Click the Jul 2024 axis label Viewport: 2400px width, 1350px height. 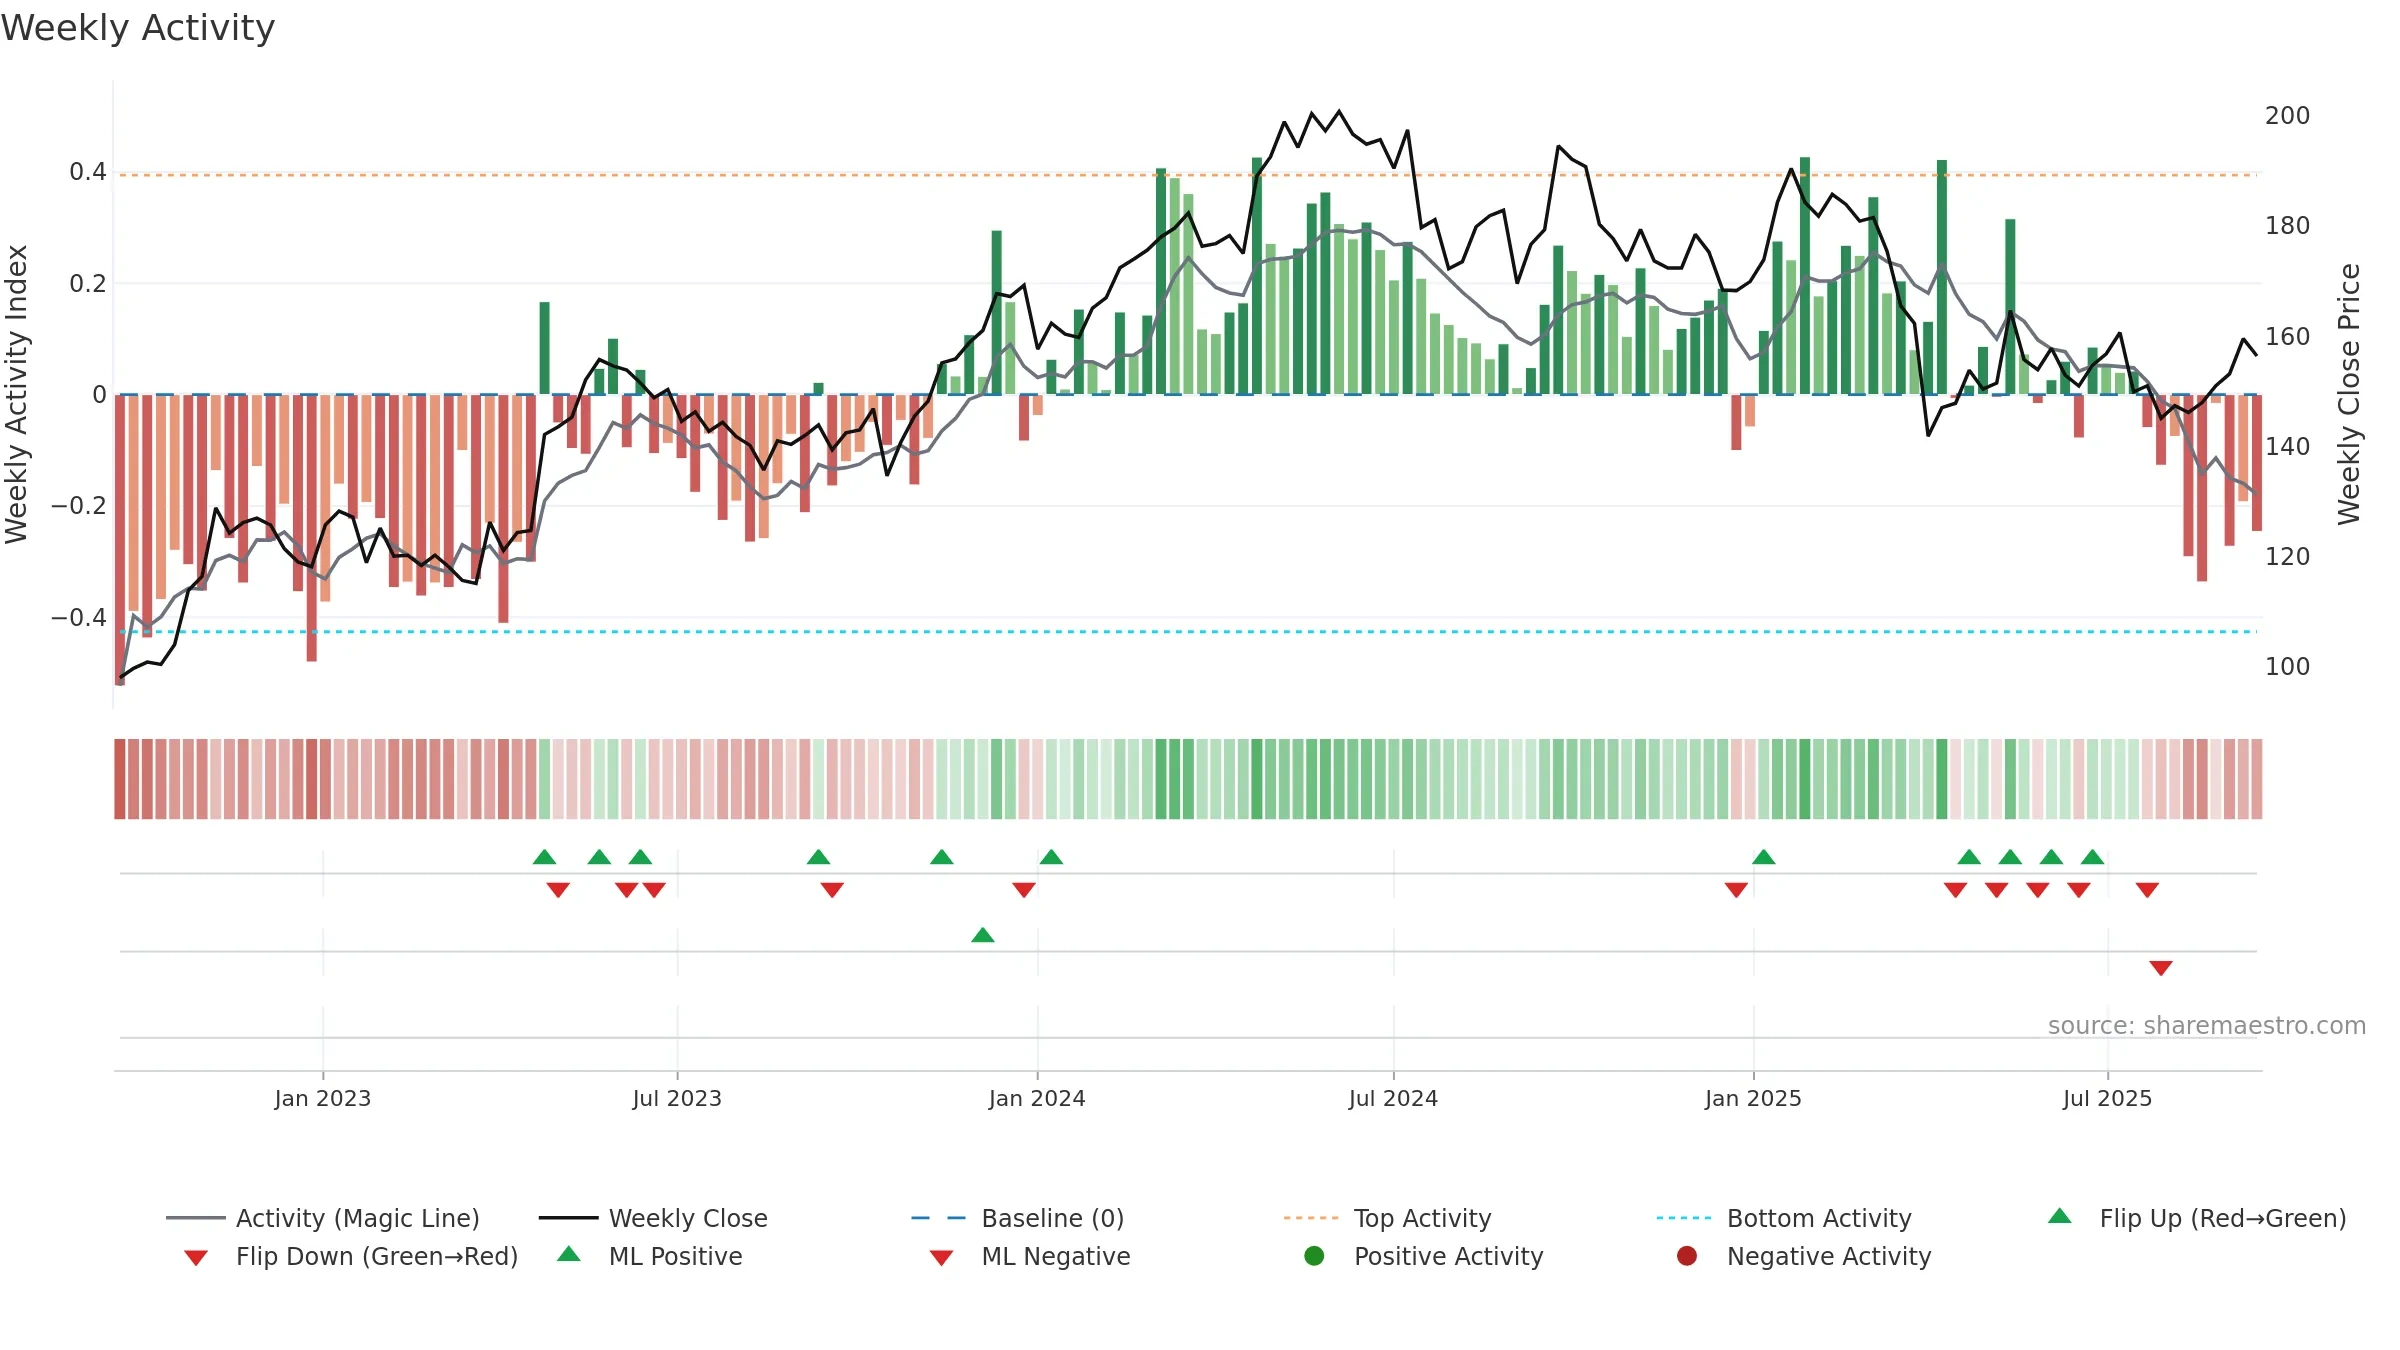coord(1393,1098)
